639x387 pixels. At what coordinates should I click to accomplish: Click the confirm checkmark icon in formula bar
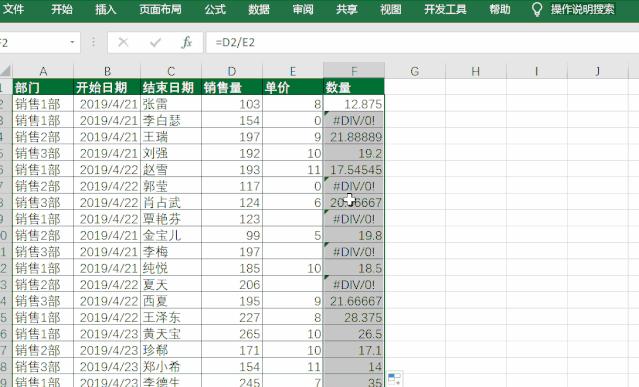[x=155, y=42]
